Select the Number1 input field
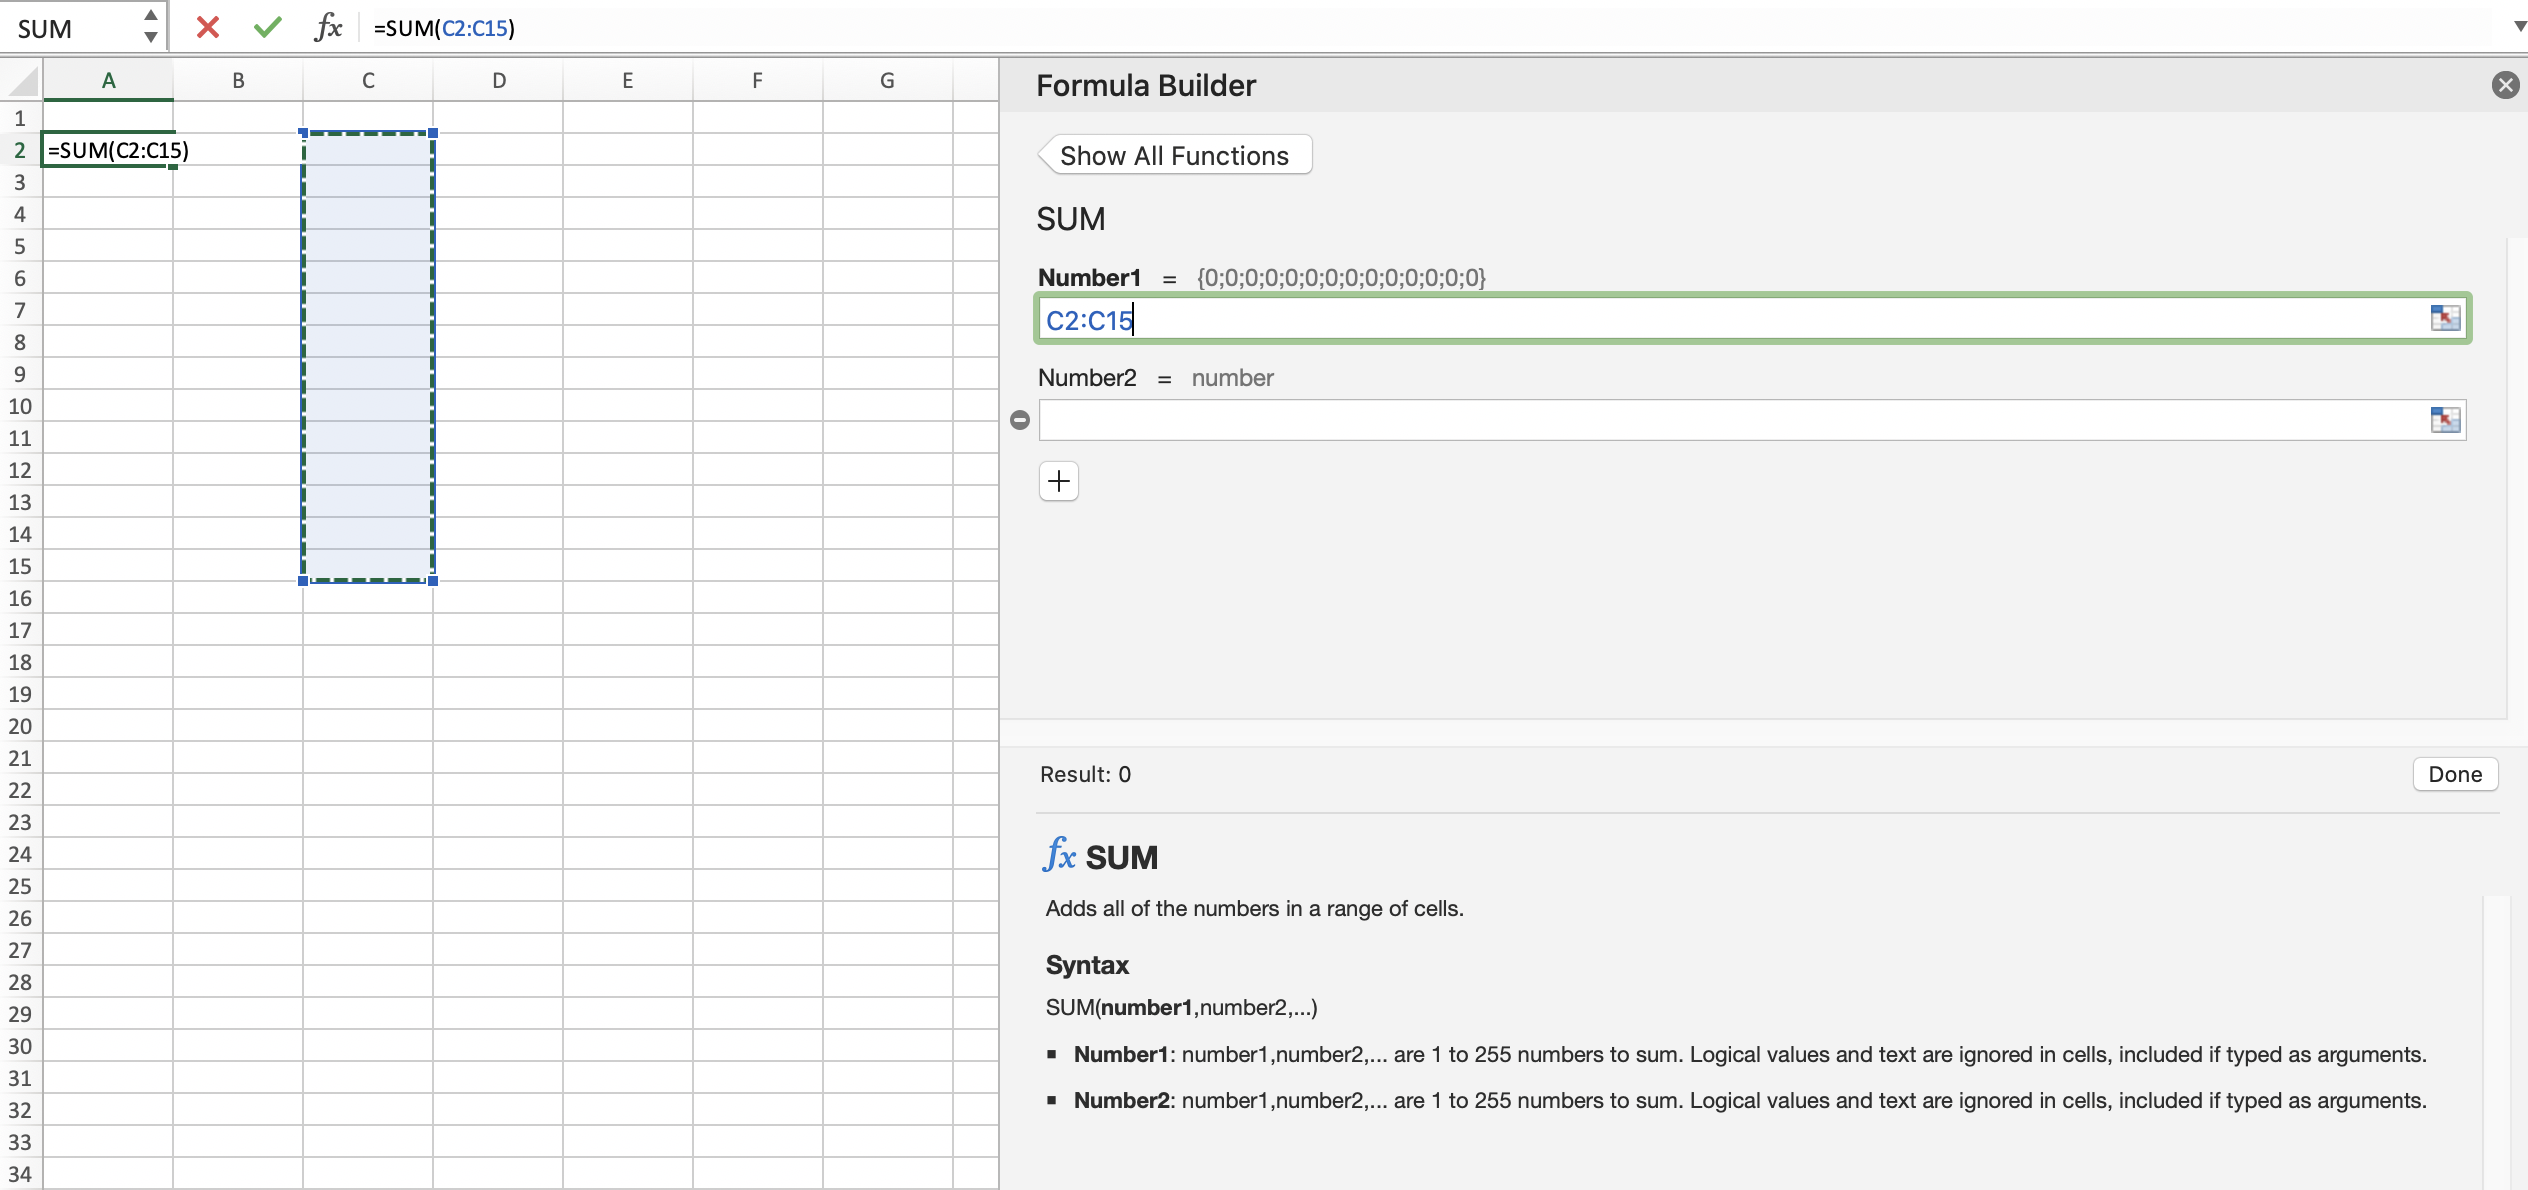2528x1190 pixels. (1749, 318)
